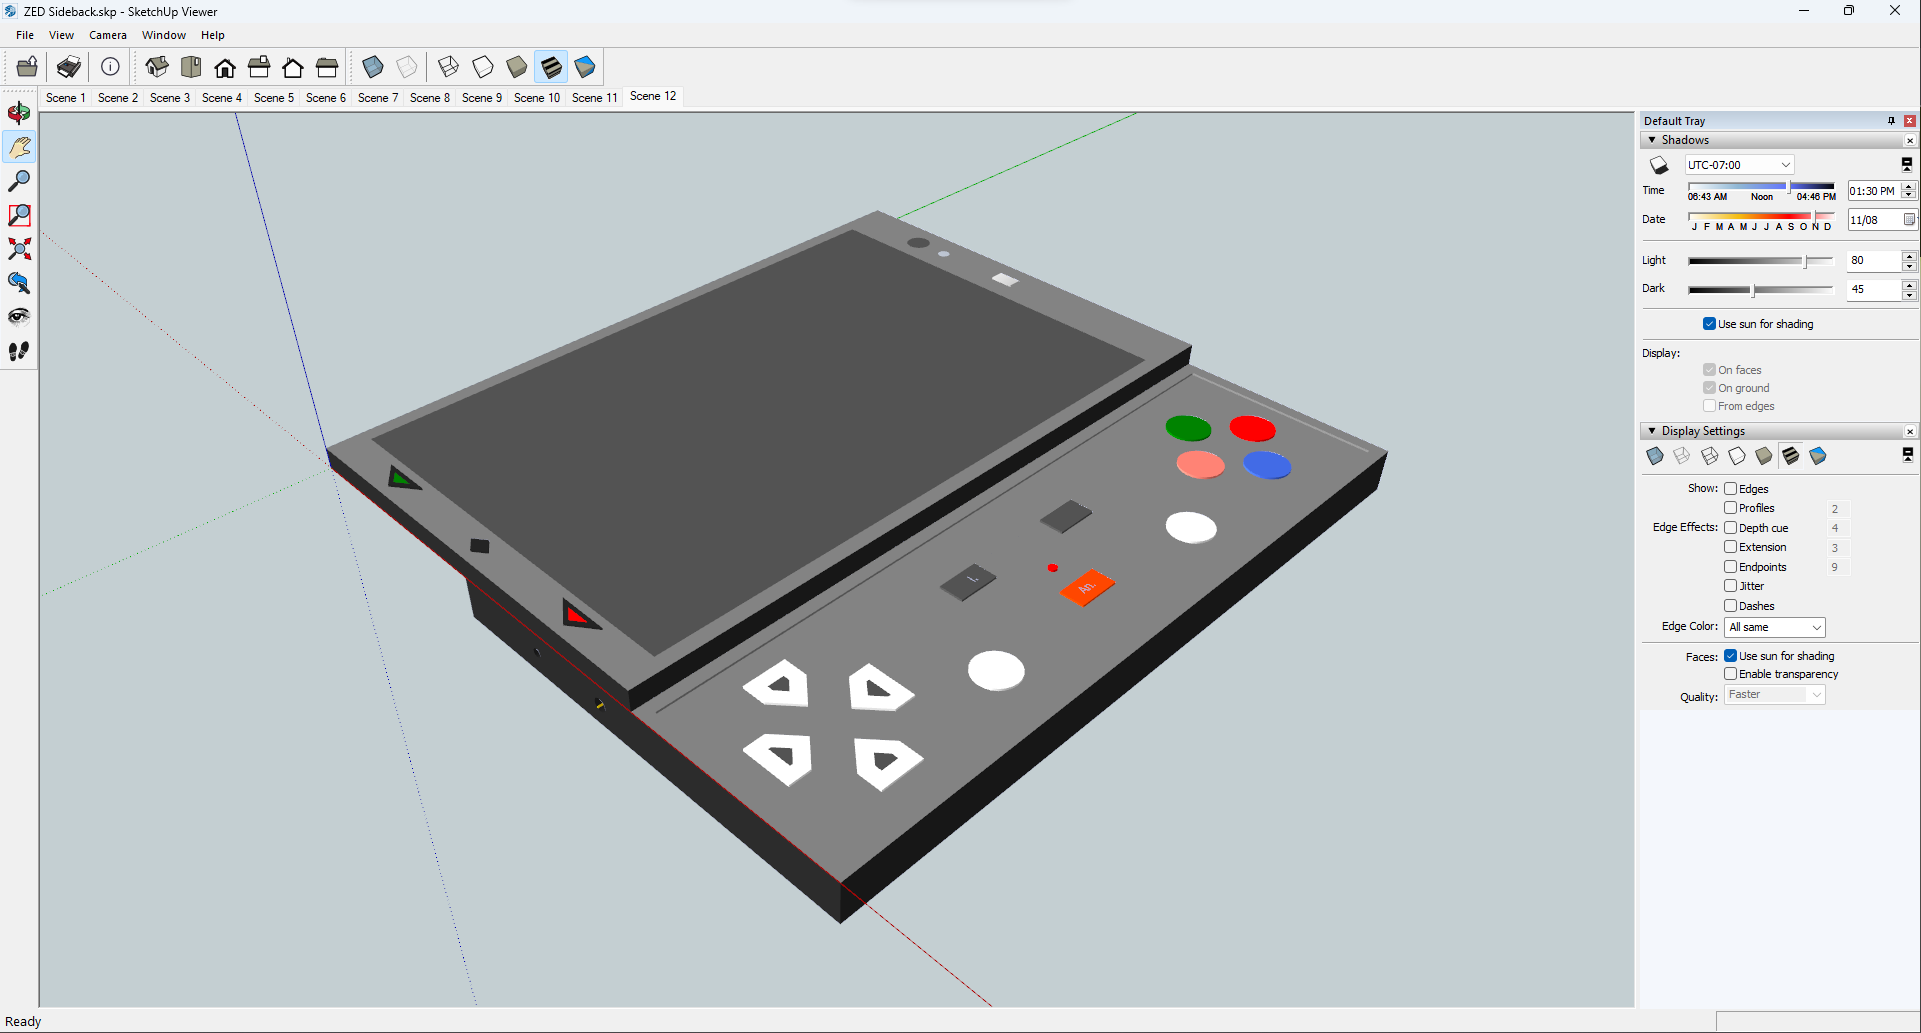Switch to Iso view house icon
This screenshot has width=1921, height=1033.
(157, 67)
